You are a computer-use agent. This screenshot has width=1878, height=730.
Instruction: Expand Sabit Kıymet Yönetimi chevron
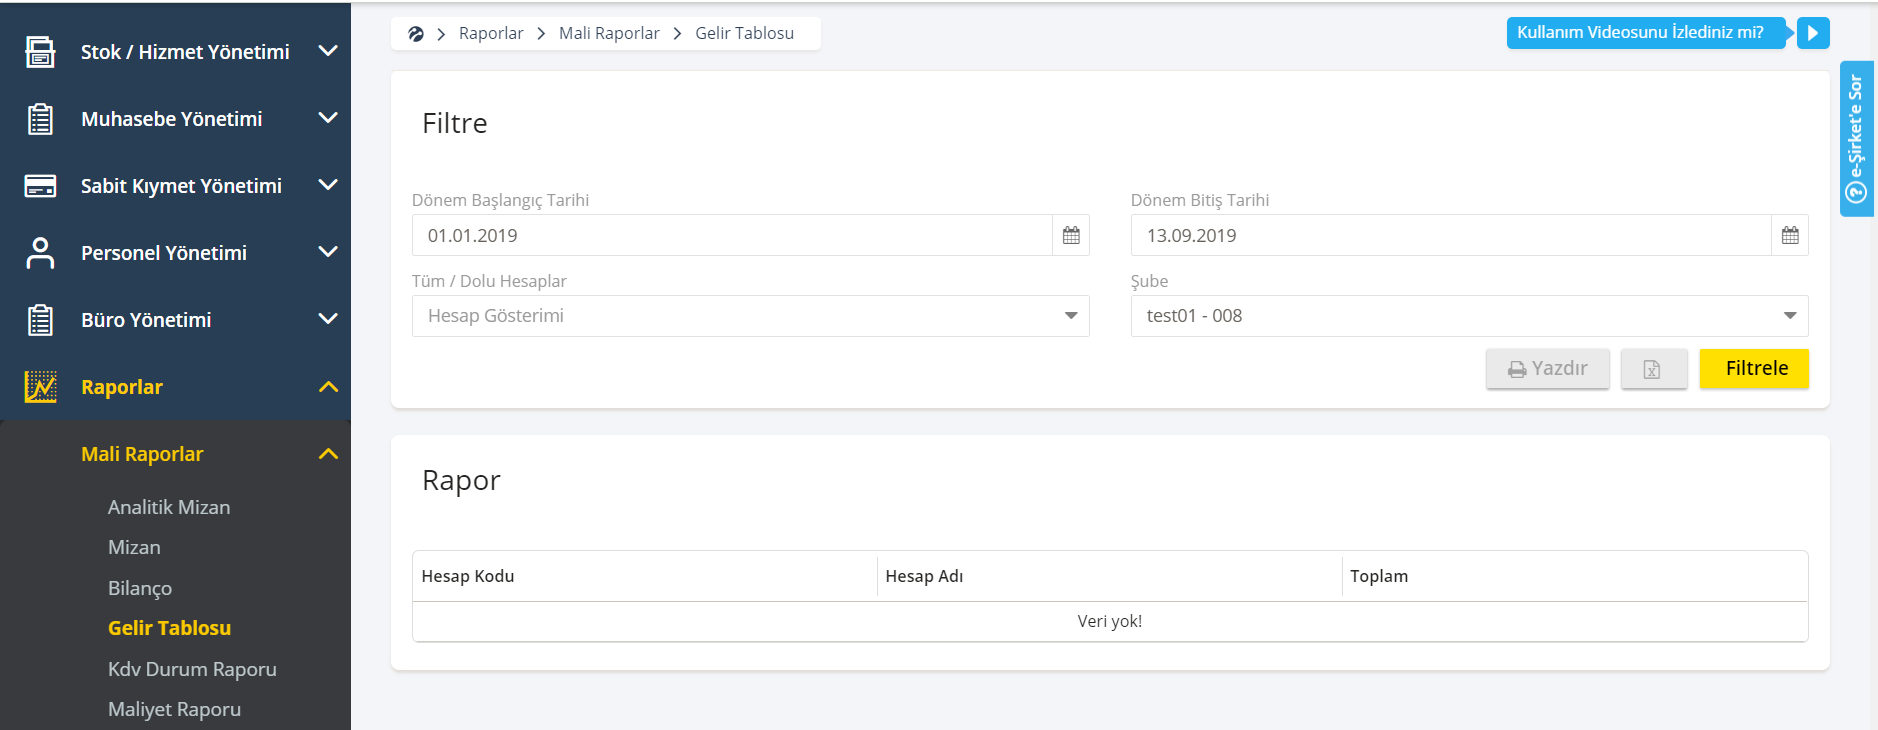pos(328,185)
